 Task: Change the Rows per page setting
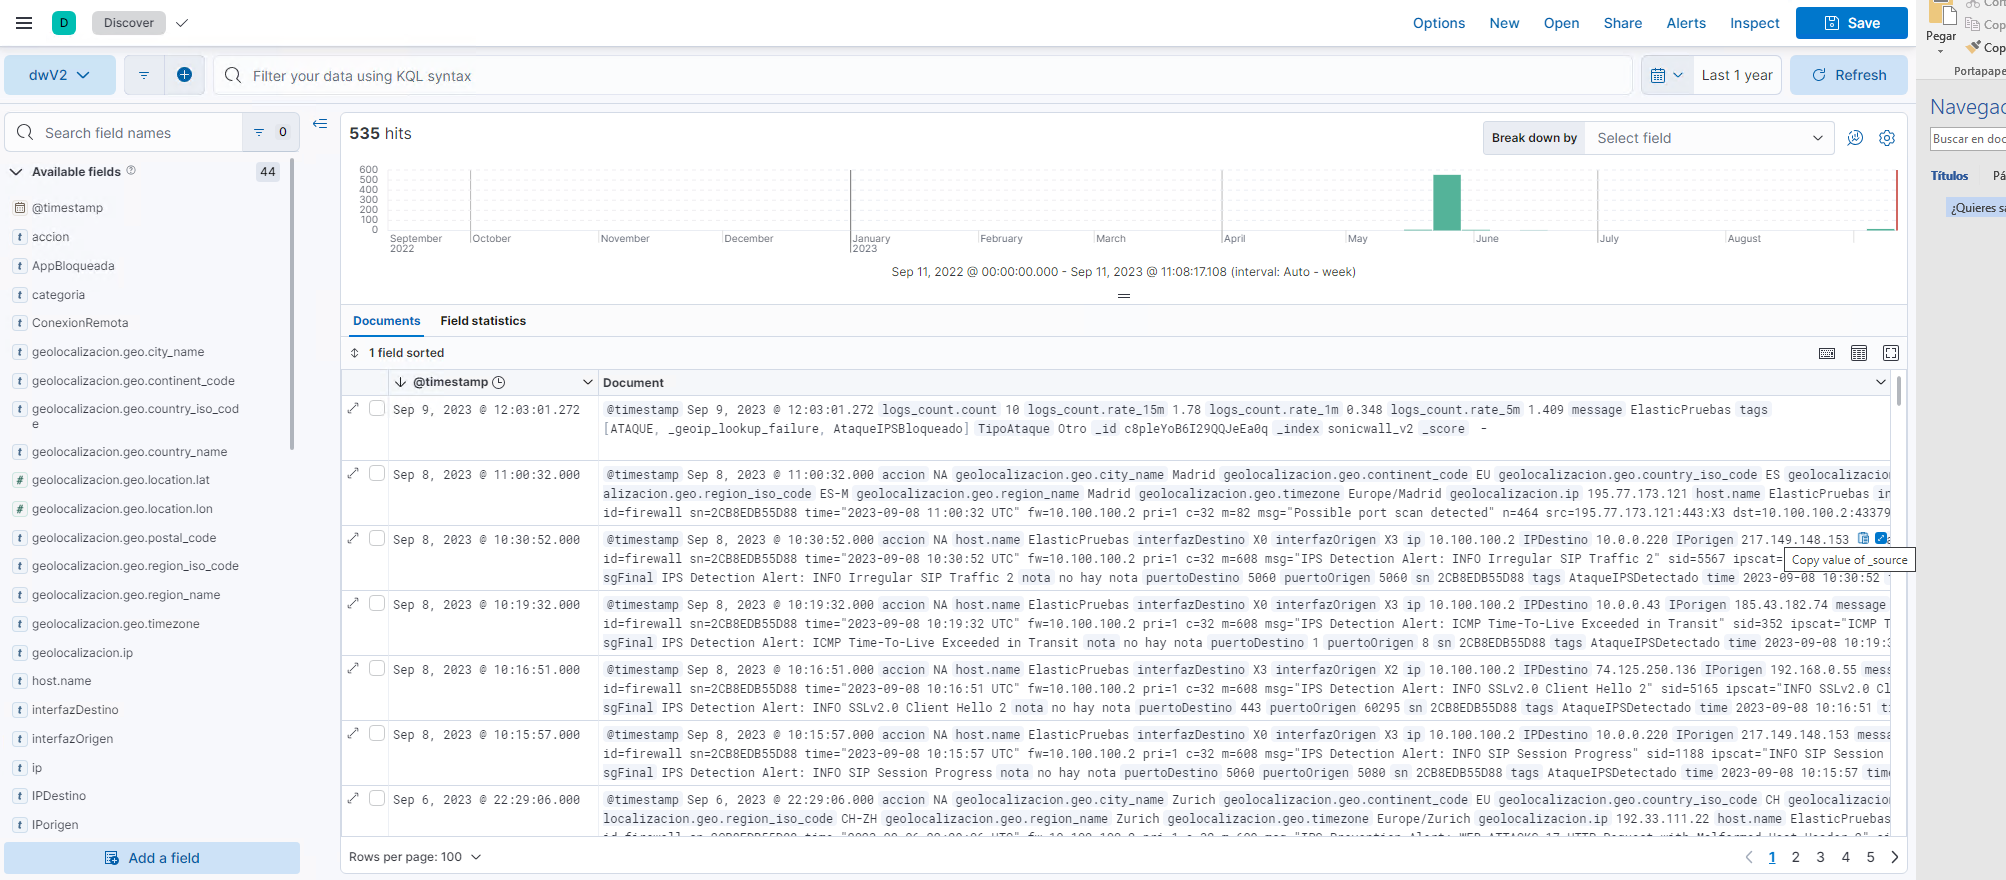point(415,857)
